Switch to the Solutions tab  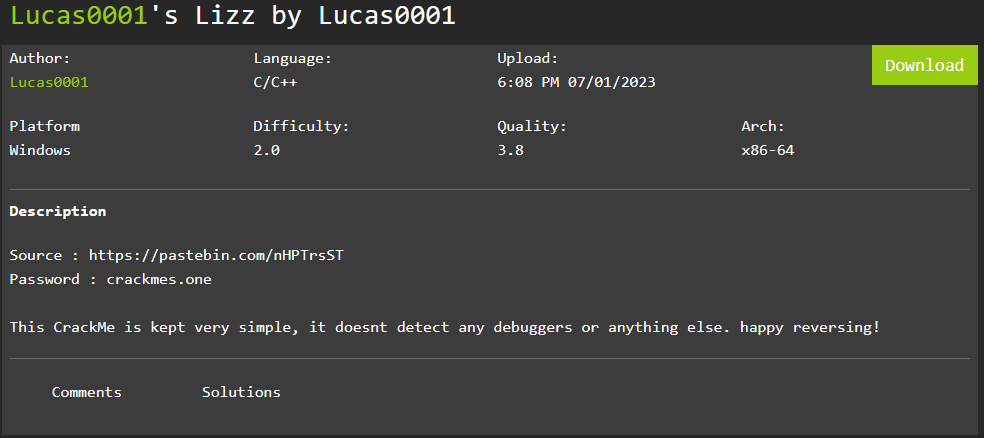pyautogui.click(x=241, y=392)
